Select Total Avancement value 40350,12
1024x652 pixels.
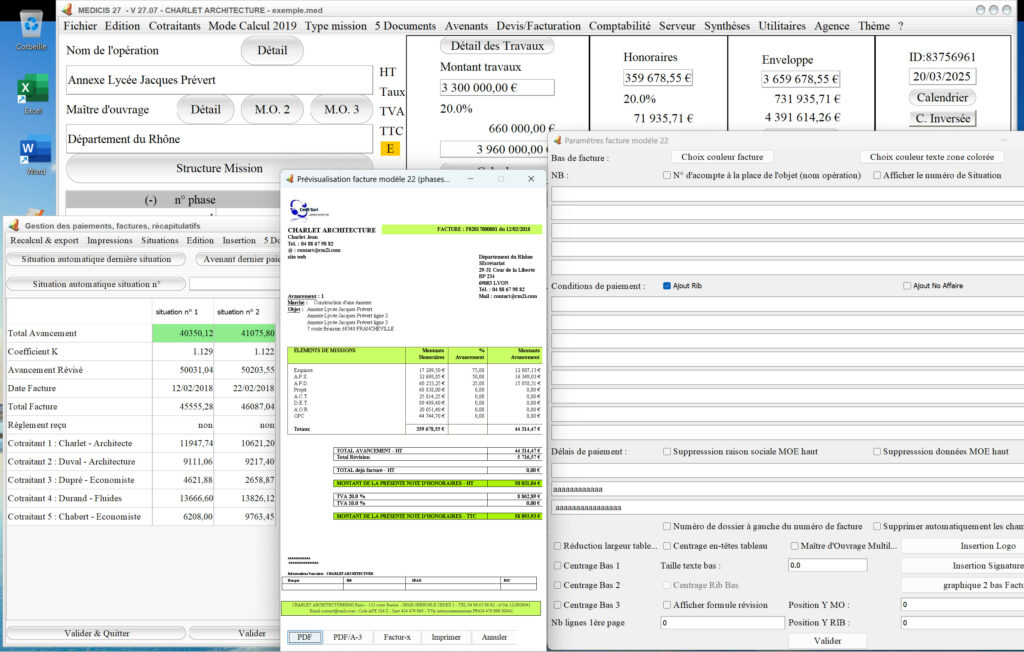(184, 333)
